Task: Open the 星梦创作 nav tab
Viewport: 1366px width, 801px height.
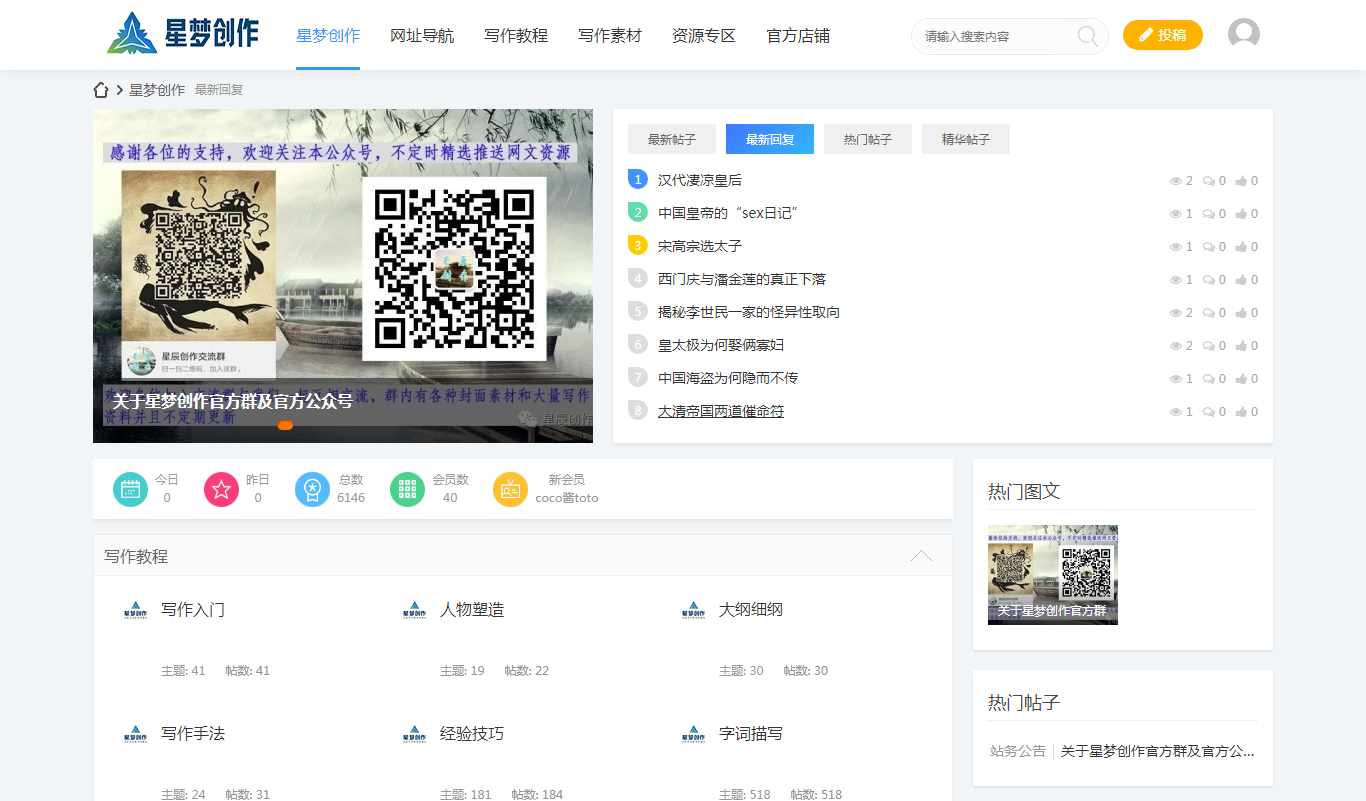Action: click(328, 36)
